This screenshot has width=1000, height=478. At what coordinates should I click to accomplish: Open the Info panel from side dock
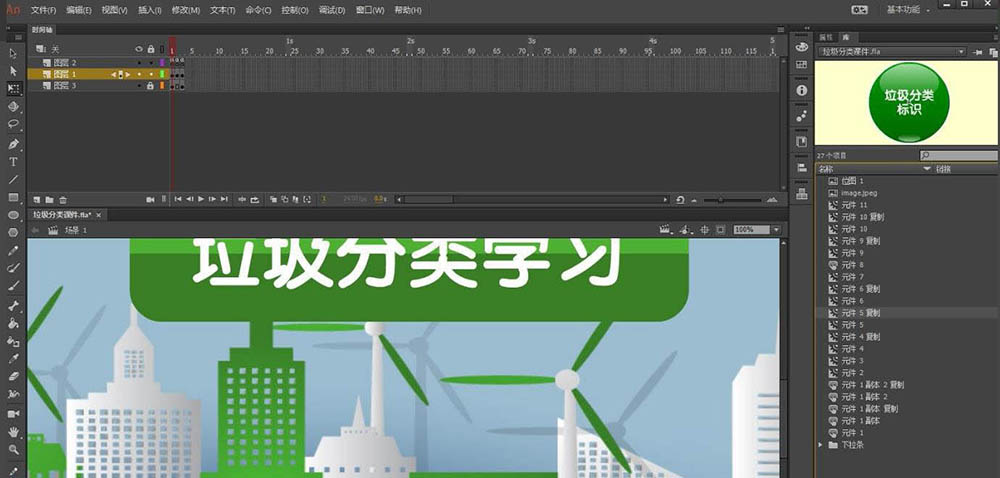pos(802,91)
